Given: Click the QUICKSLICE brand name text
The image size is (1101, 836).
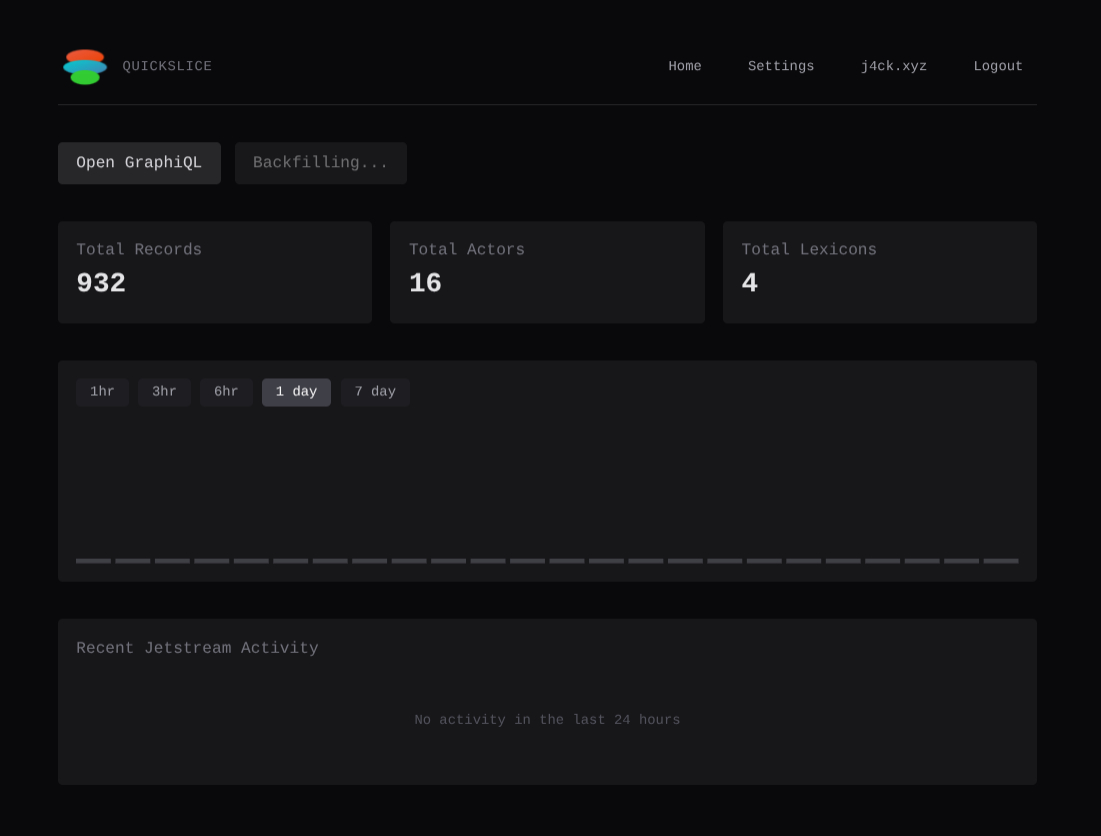Looking at the screenshot, I should tap(167, 67).
